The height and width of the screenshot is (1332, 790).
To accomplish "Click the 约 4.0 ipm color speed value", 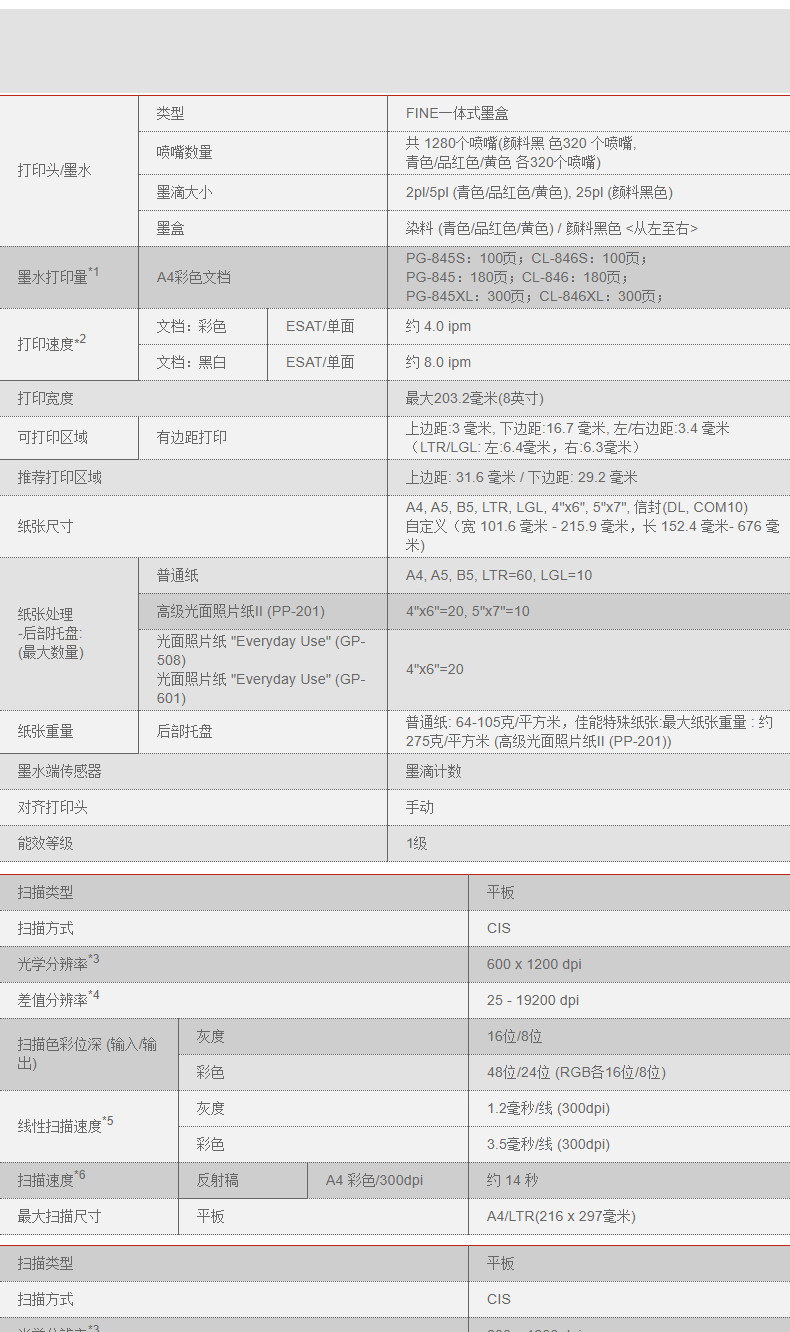I will click(438, 326).
